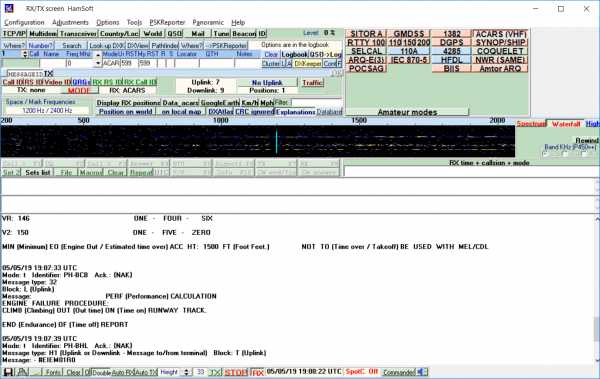Toggle the CRC ignored option
The width and height of the screenshot is (600, 379).
point(254,112)
